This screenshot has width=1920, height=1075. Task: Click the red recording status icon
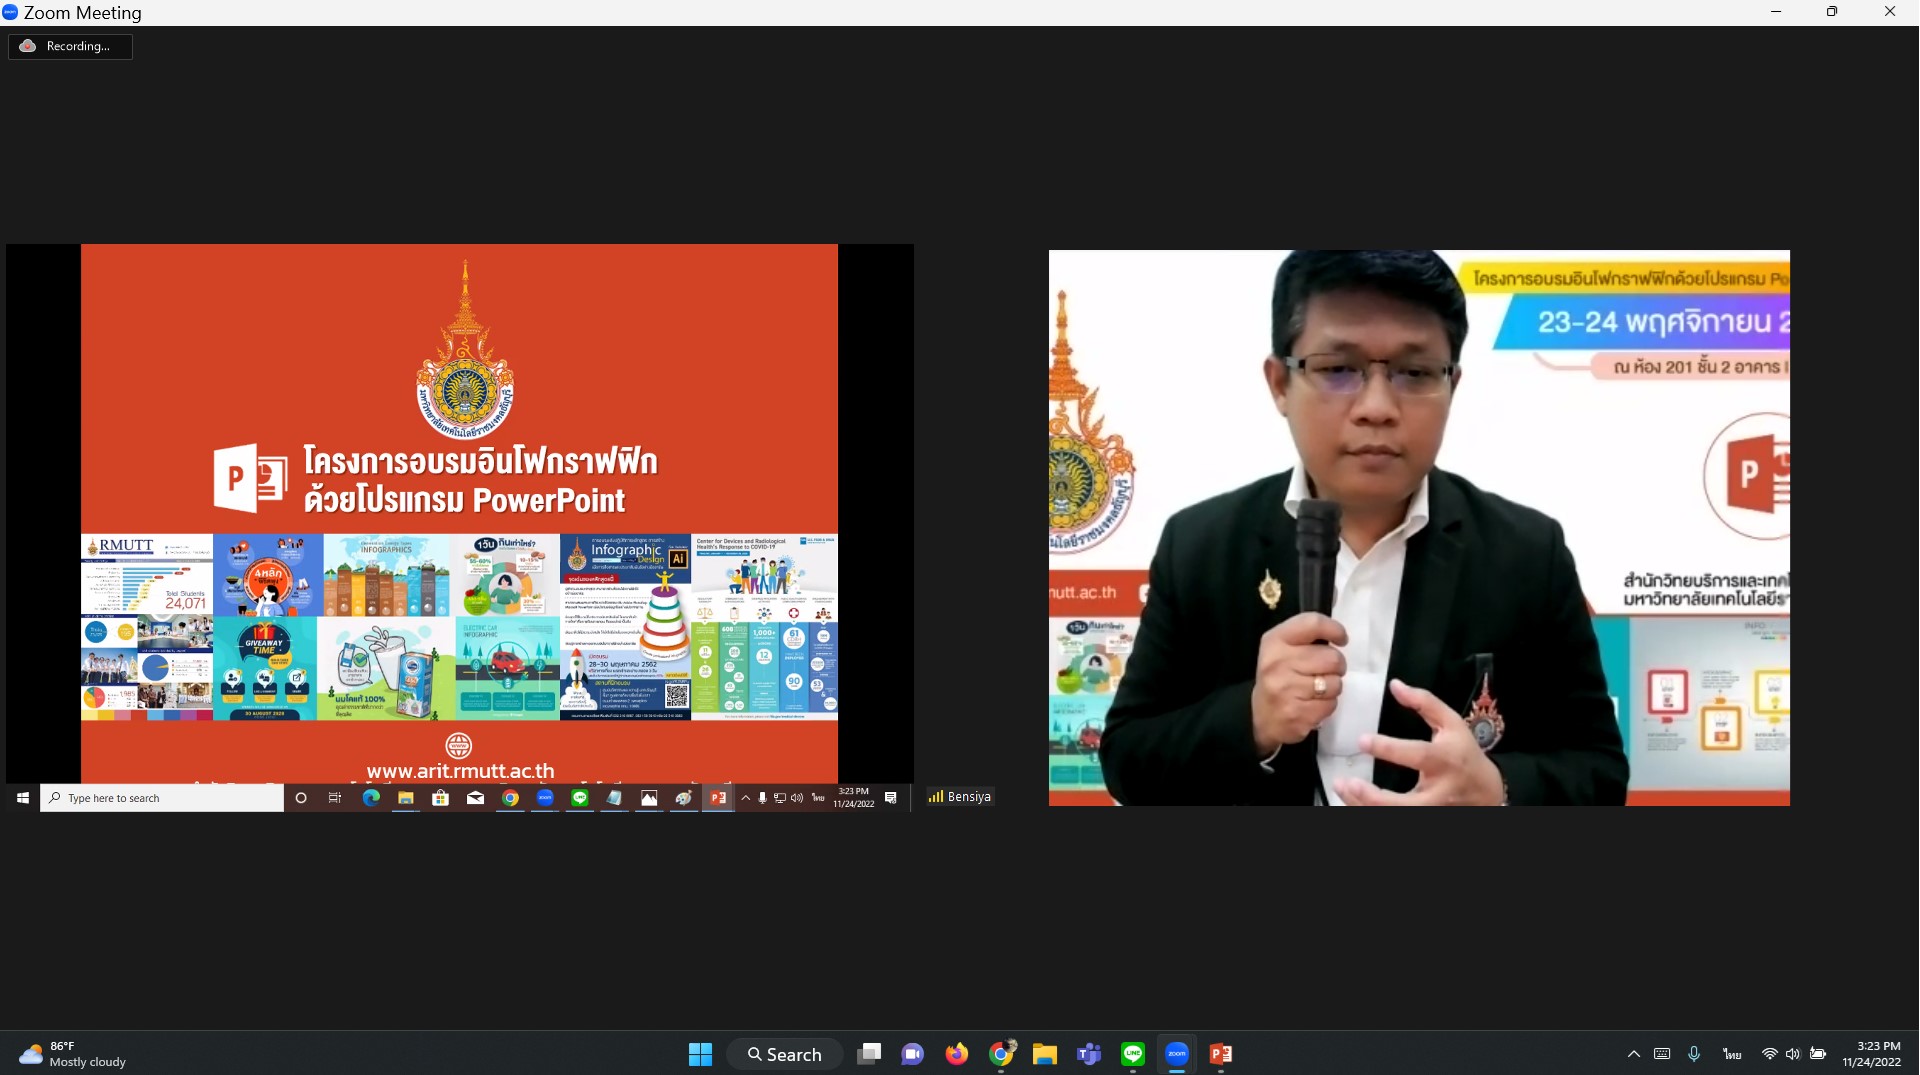[28, 46]
